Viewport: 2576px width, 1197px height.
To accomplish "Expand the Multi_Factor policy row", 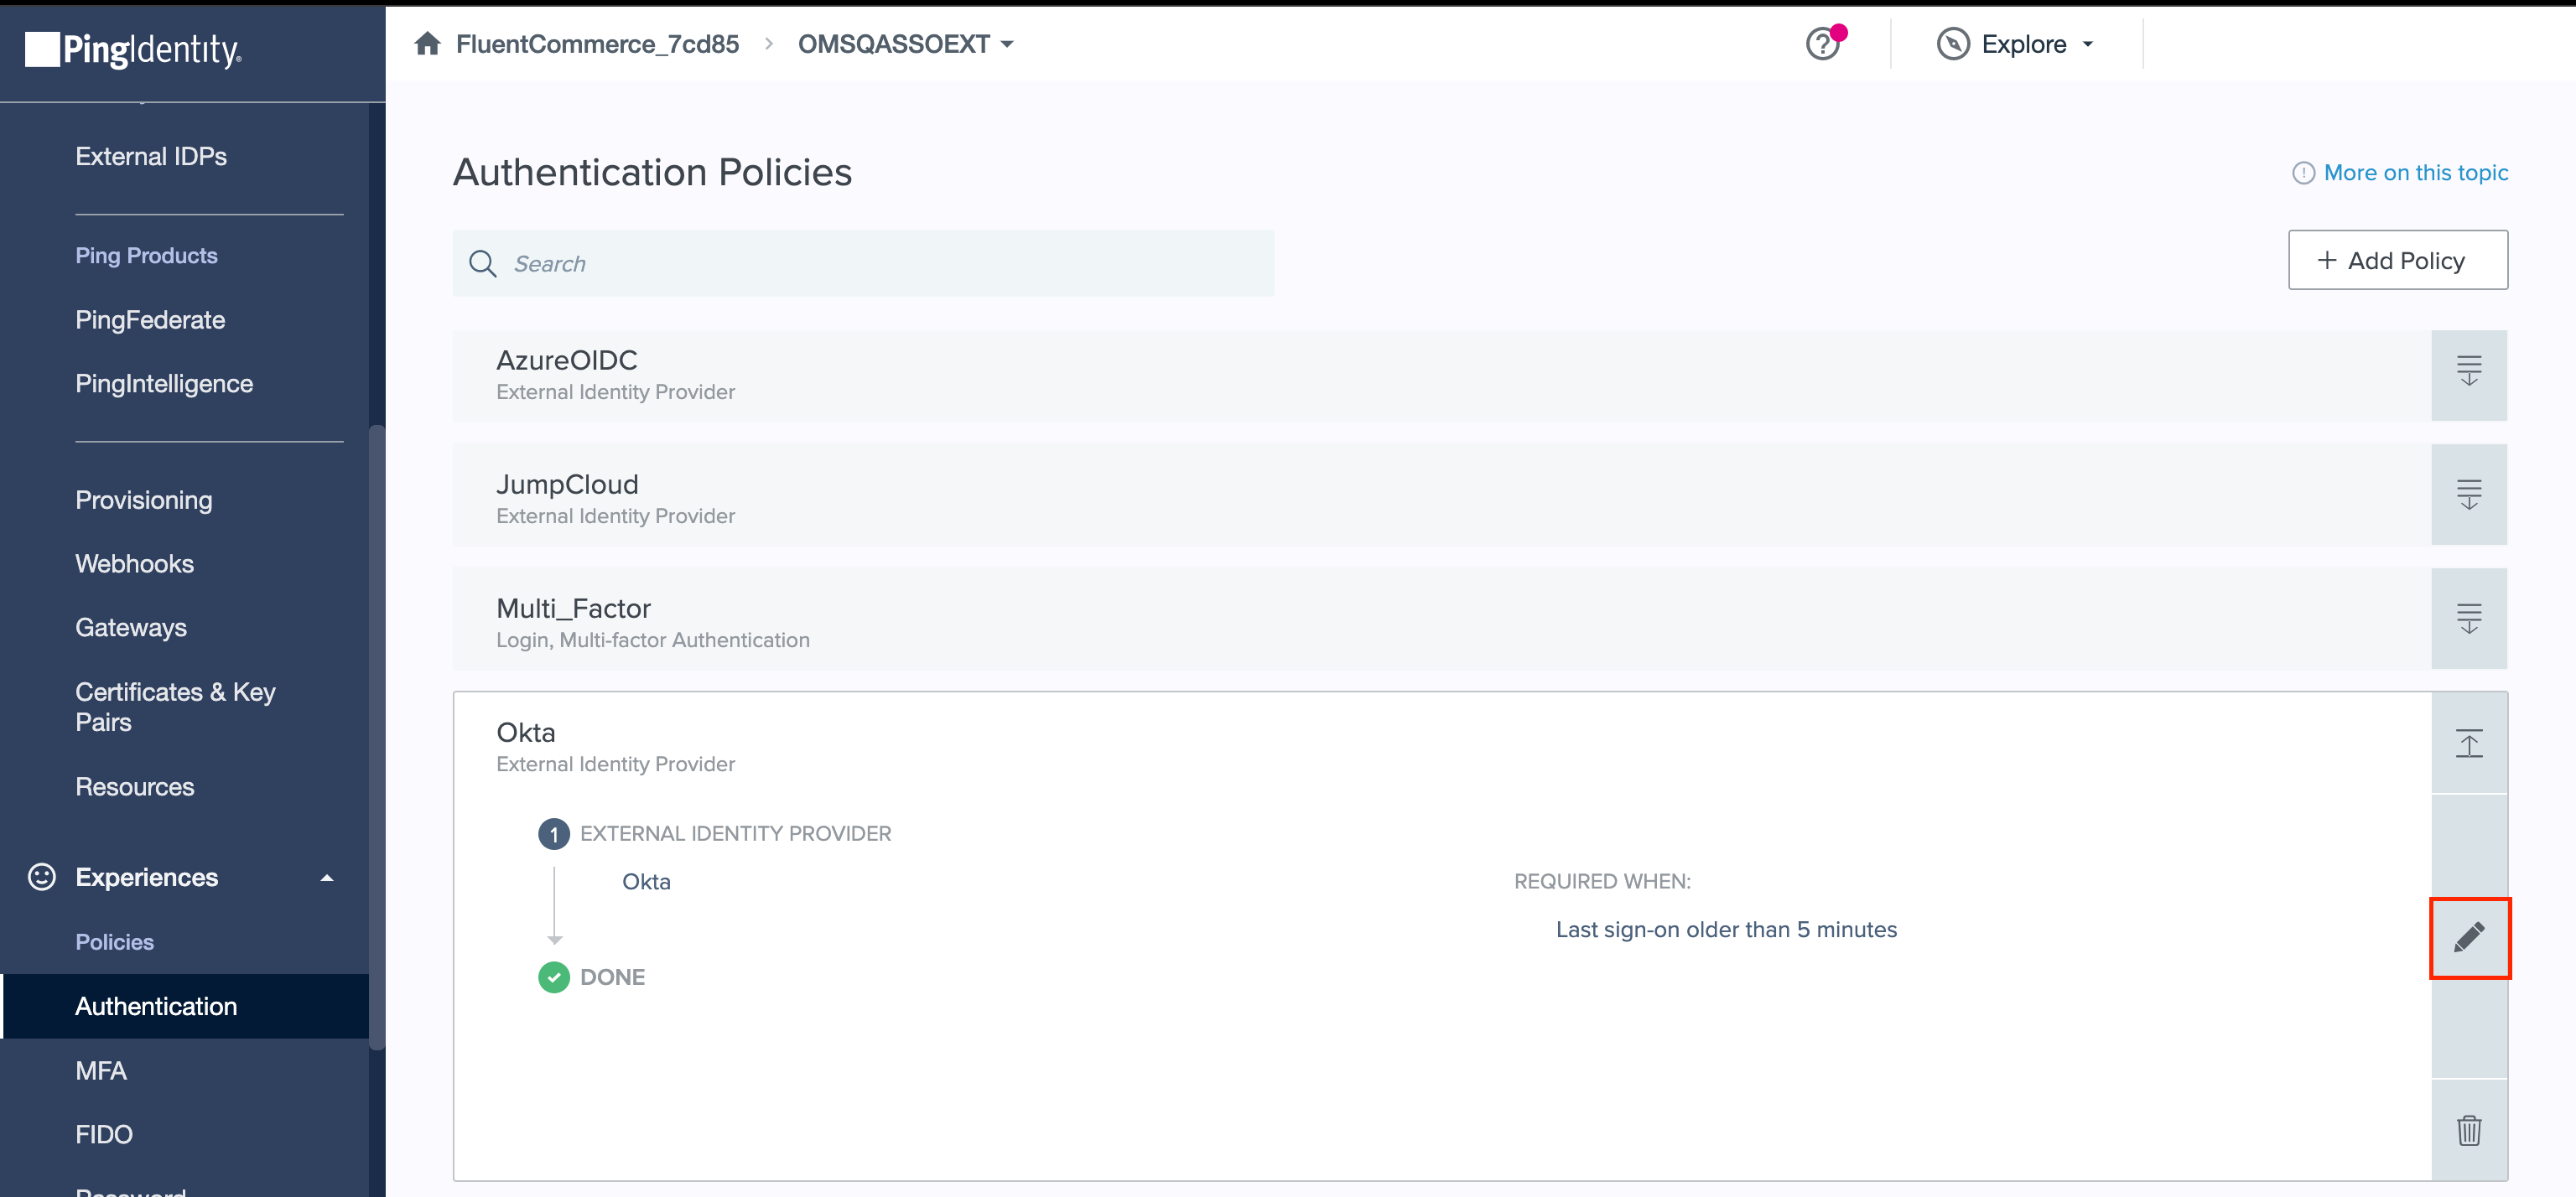I will (2468, 619).
